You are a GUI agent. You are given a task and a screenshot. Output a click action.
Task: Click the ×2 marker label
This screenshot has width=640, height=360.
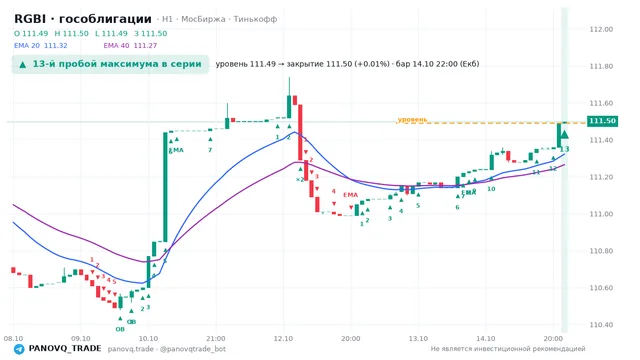pos(300,180)
